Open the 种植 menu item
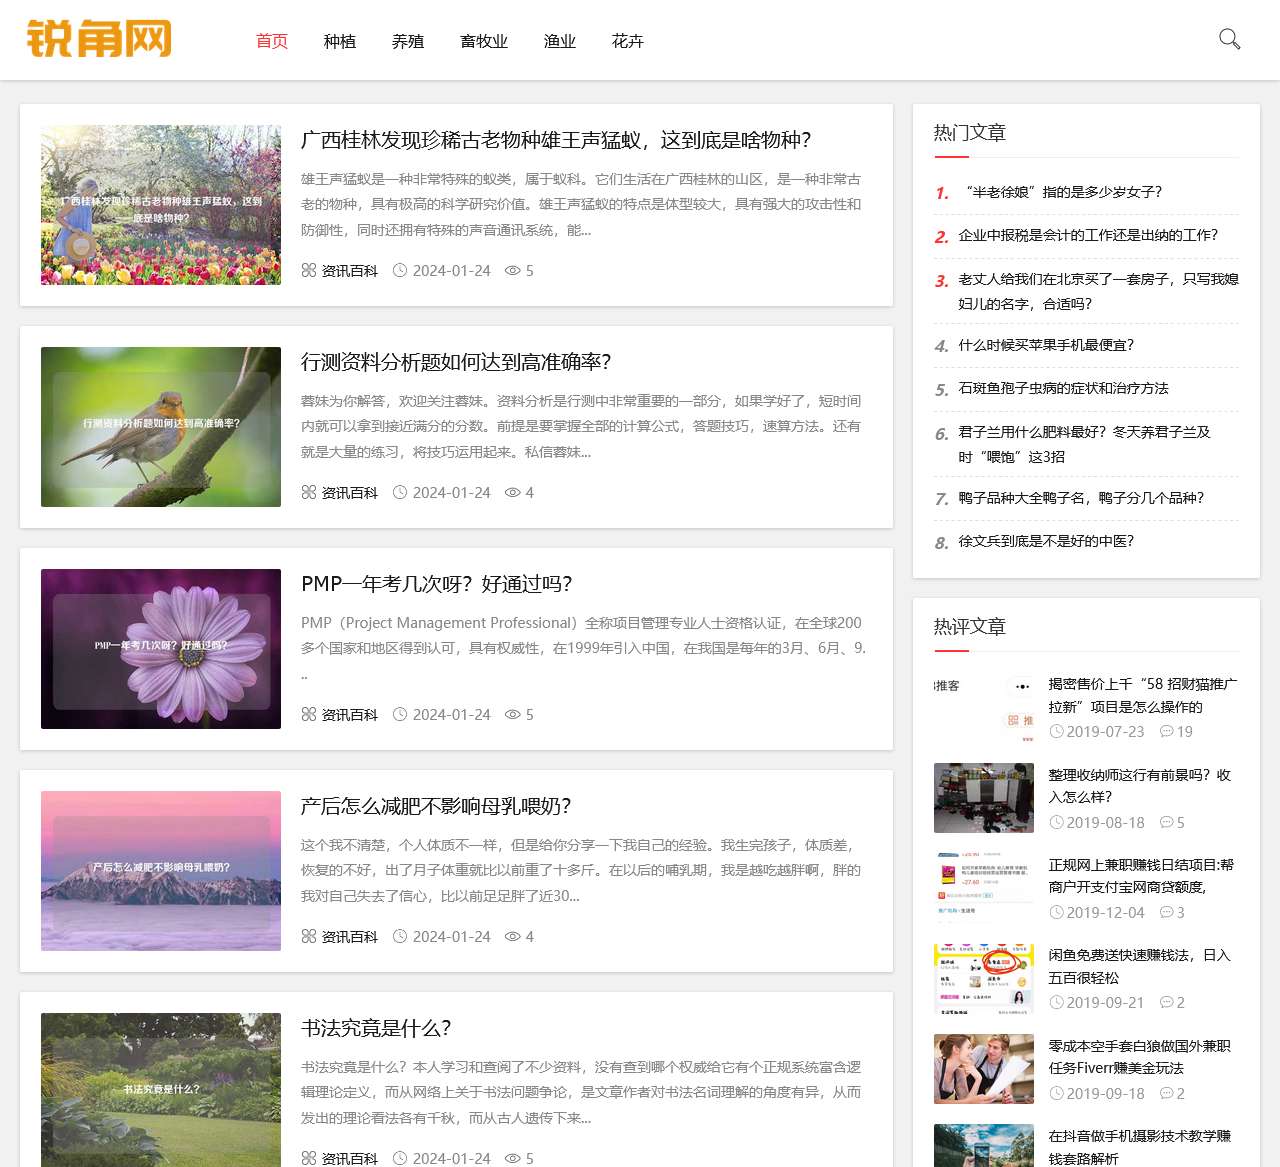The width and height of the screenshot is (1280, 1167). click(x=340, y=41)
